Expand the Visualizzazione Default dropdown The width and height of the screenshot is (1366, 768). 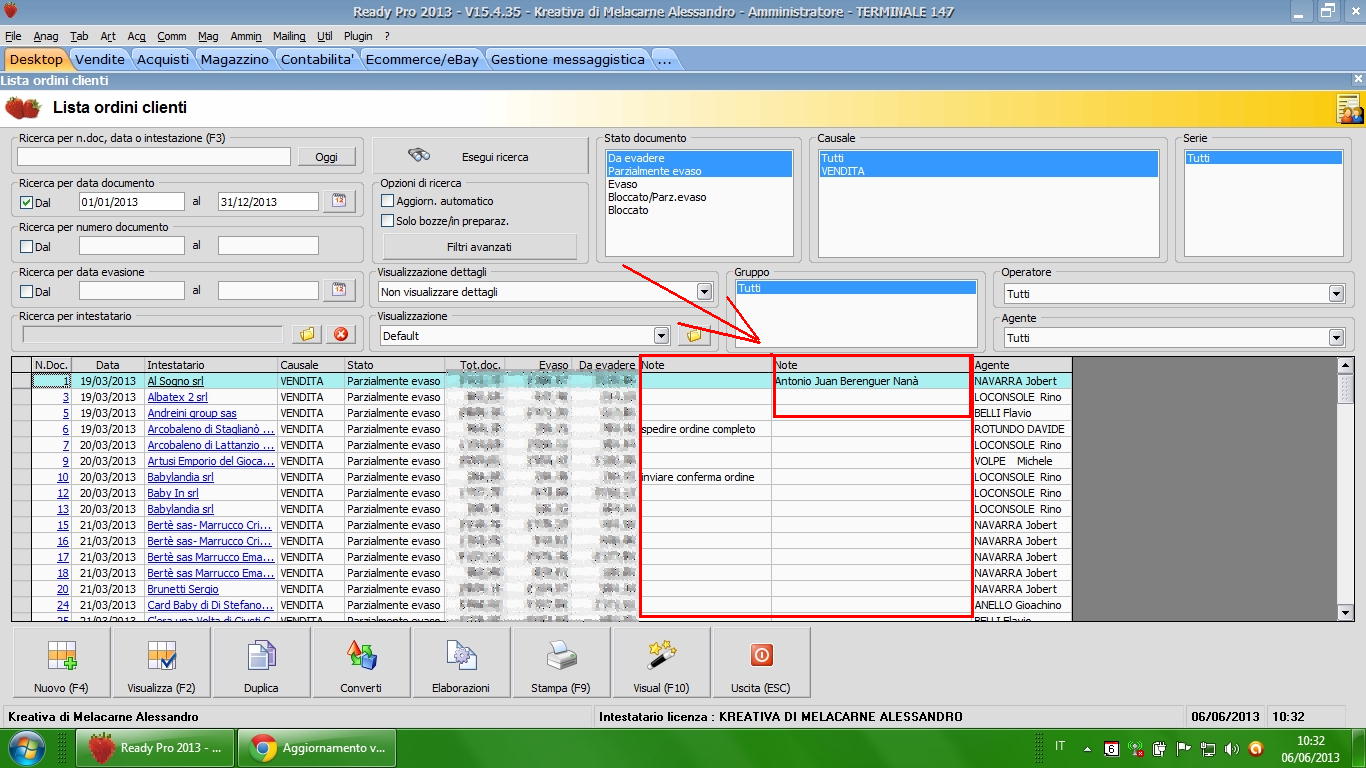661,336
